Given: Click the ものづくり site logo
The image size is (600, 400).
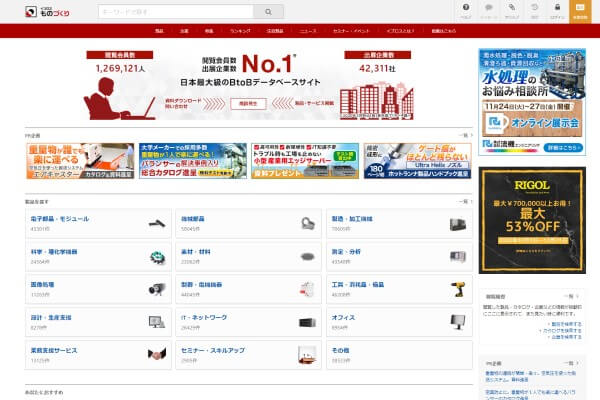Looking at the screenshot, I should [x=47, y=12].
